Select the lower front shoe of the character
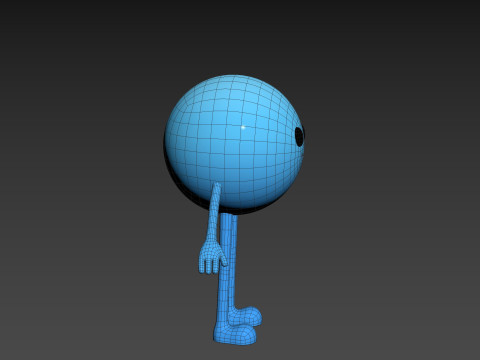 coord(235,334)
